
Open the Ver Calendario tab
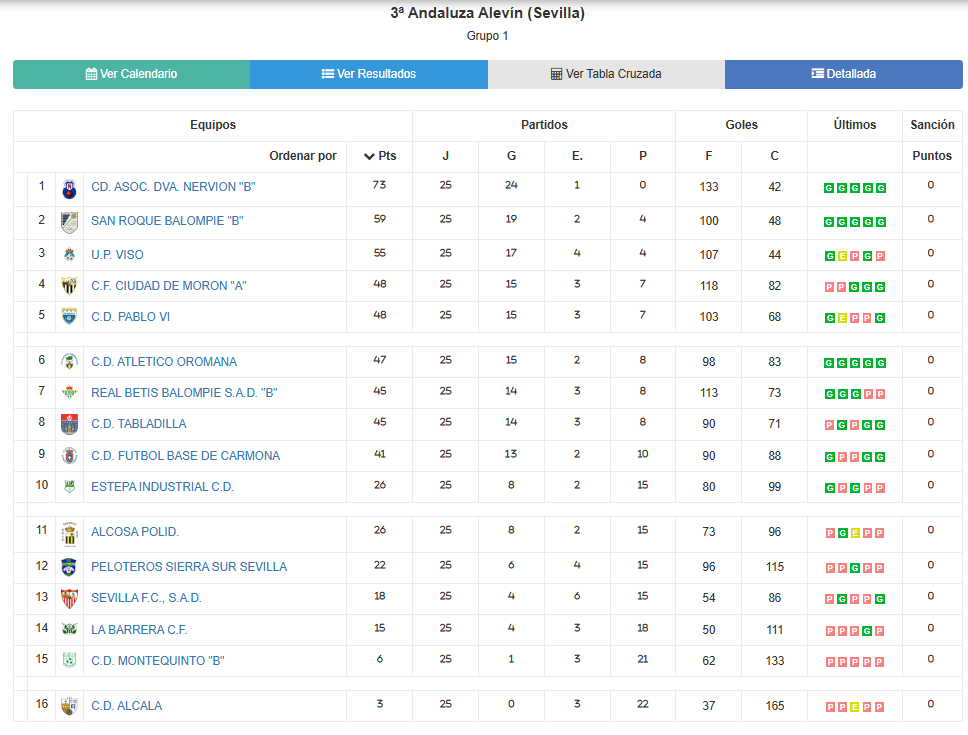coord(131,74)
